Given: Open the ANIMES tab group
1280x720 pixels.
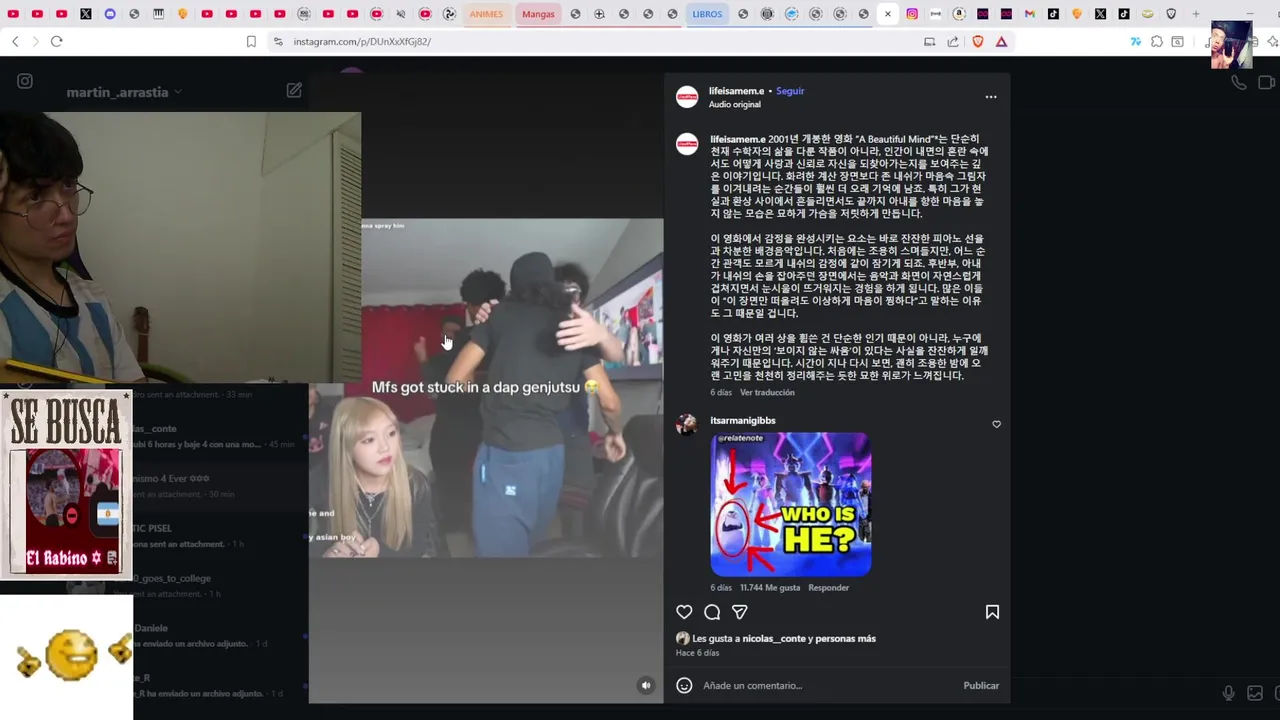Looking at the screenshot, I should pyautogui.click(x=486, y=14).
